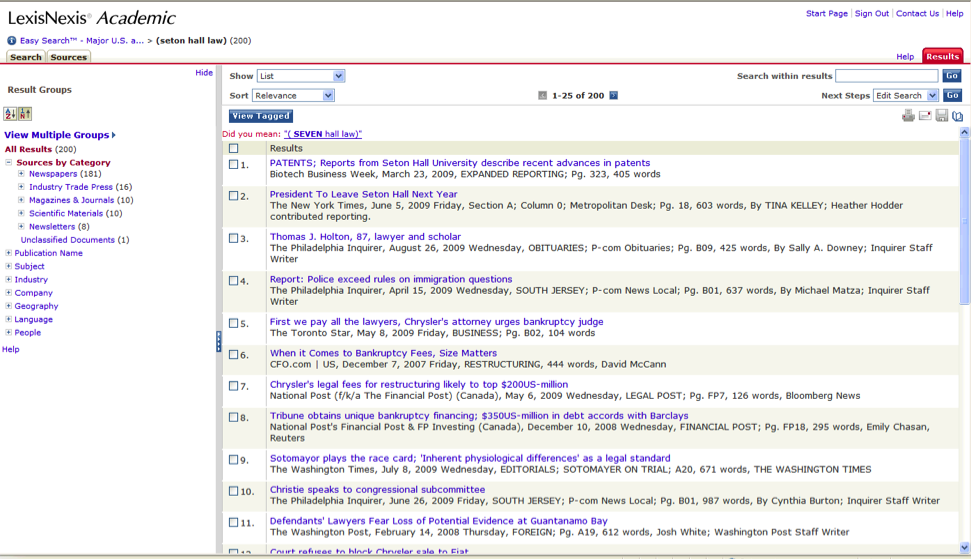Open Contact Us link
This screenshot has height=559, width=971.
click(917, 14)
